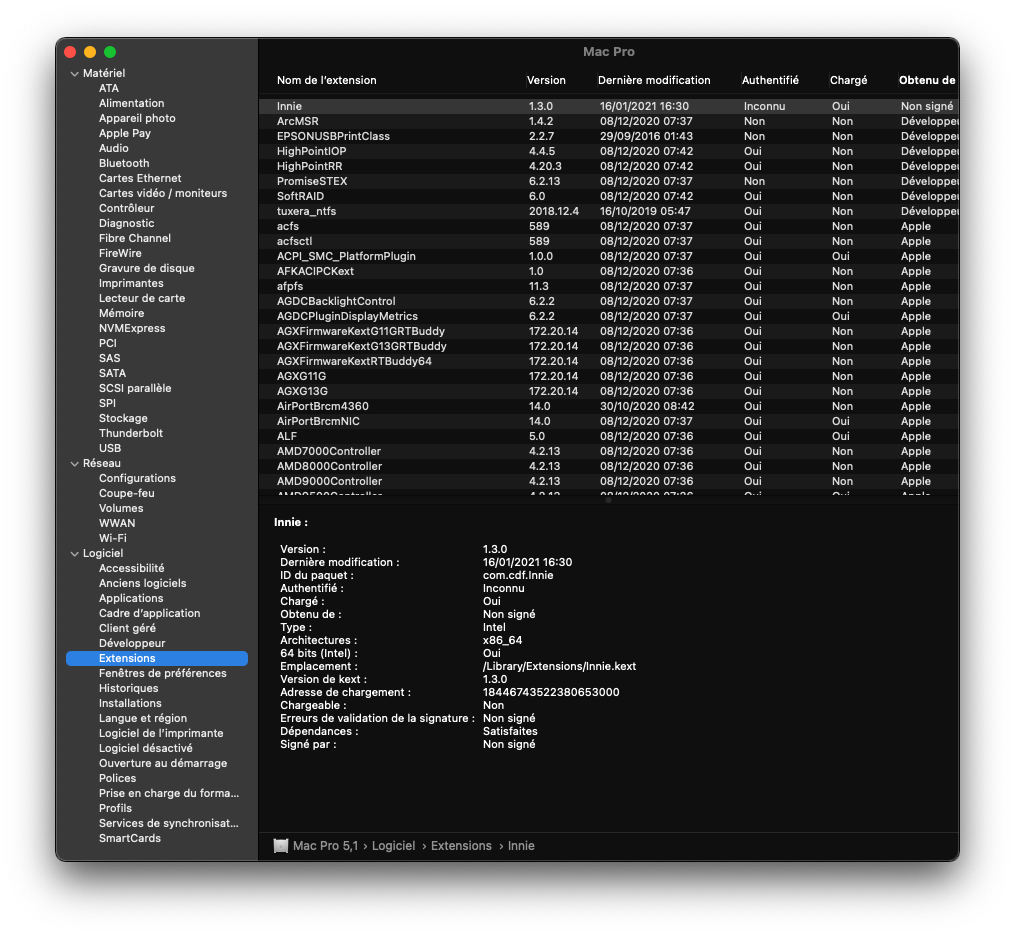Screen dimensions: 1015x935
Task: Click the yellow minimize window button
Action: (90, 52)
